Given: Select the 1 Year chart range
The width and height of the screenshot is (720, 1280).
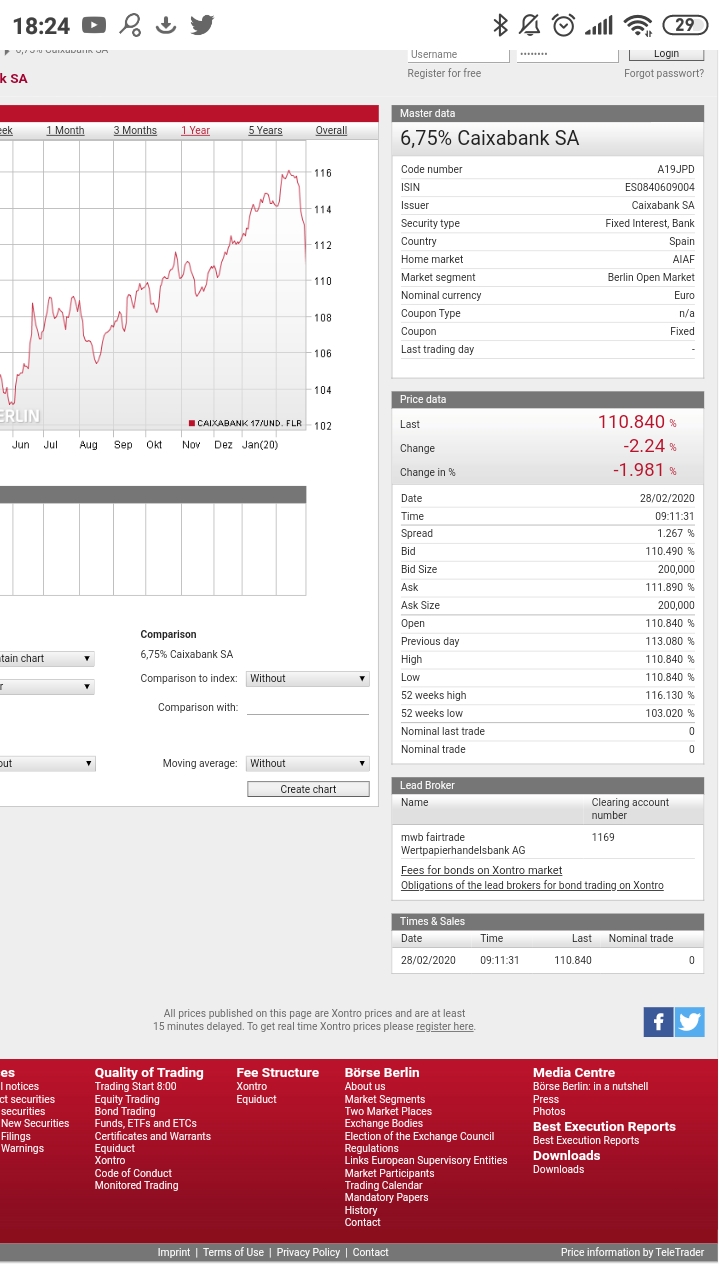Looking at the screenshot, I should (195, 130).
